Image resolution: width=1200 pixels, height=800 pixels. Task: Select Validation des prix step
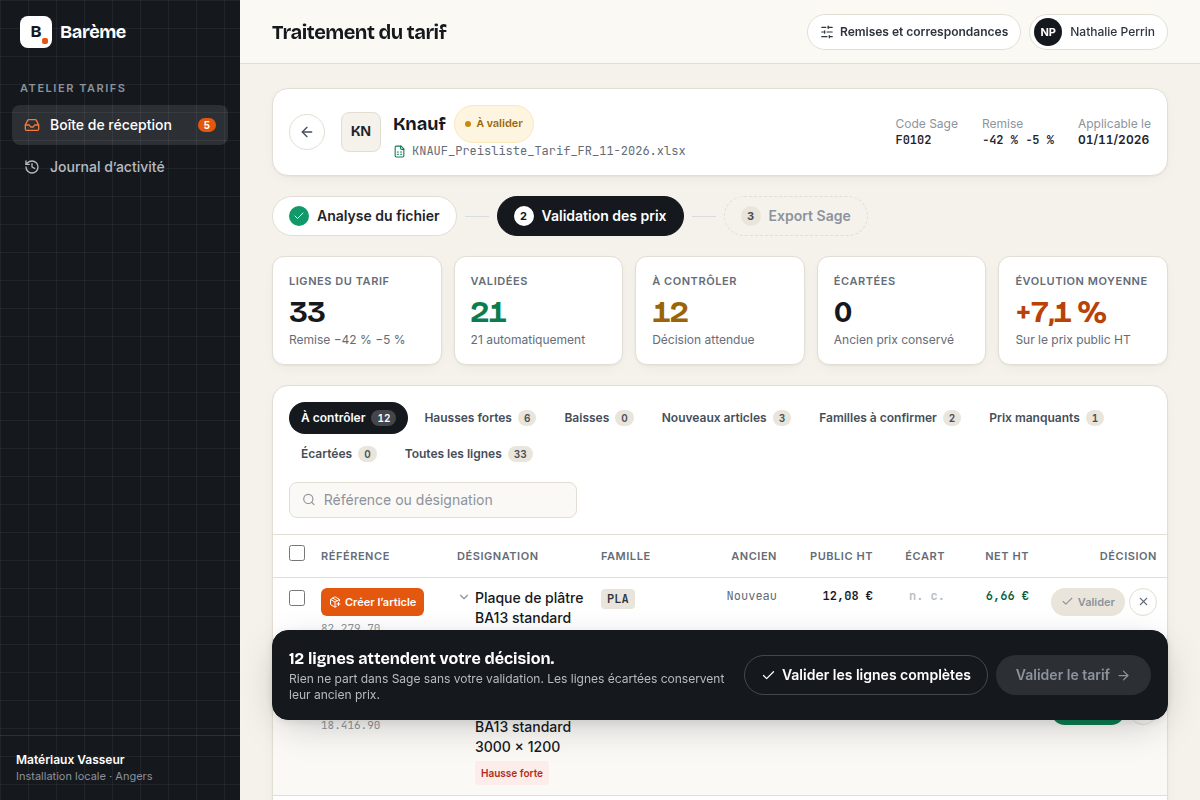tap(590, 216)
